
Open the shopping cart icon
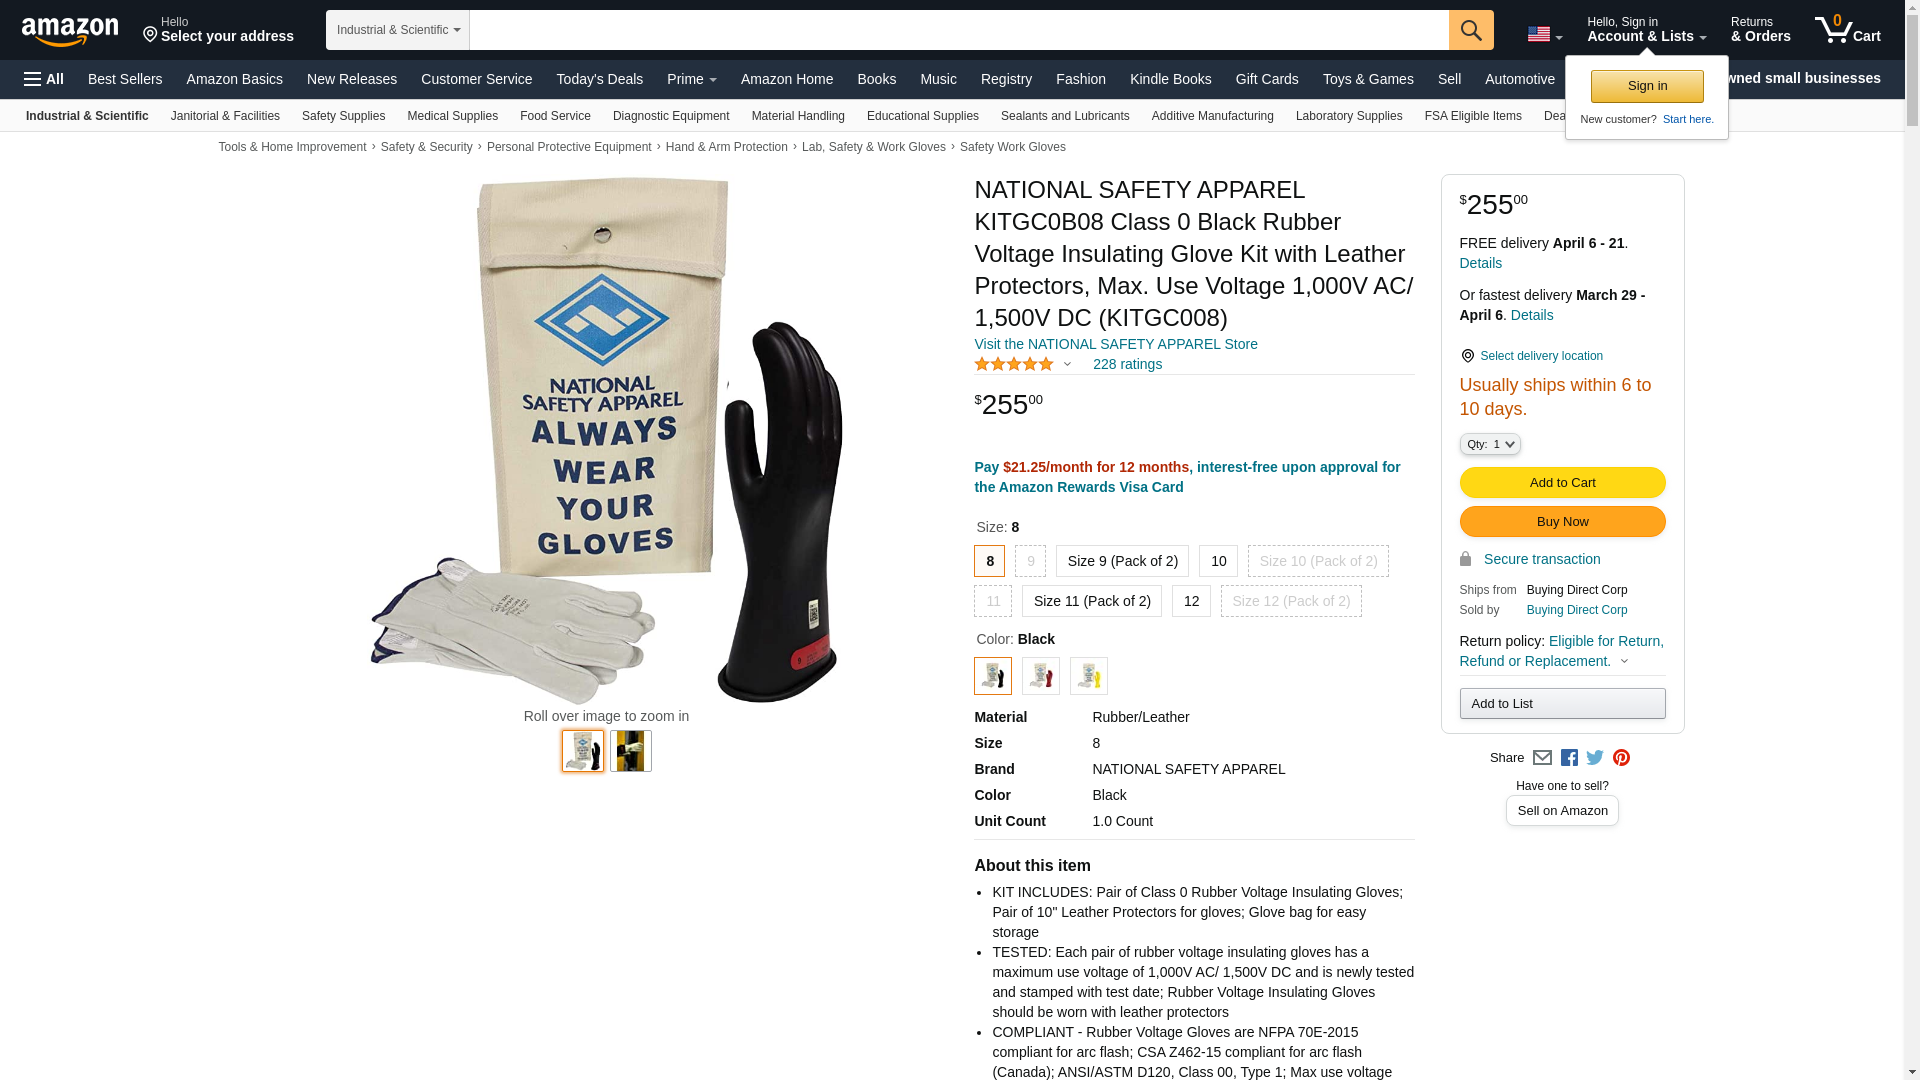[1847, 30]
